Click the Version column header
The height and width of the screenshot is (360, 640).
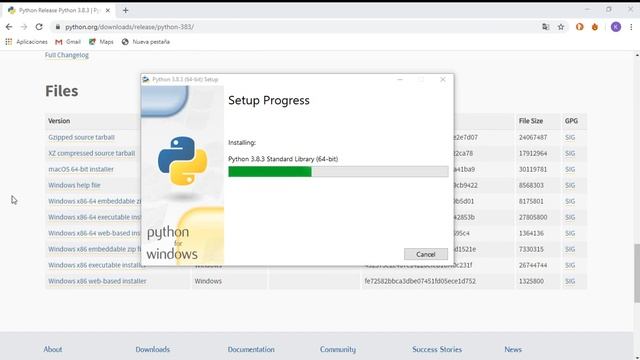(x=59, y=121)
